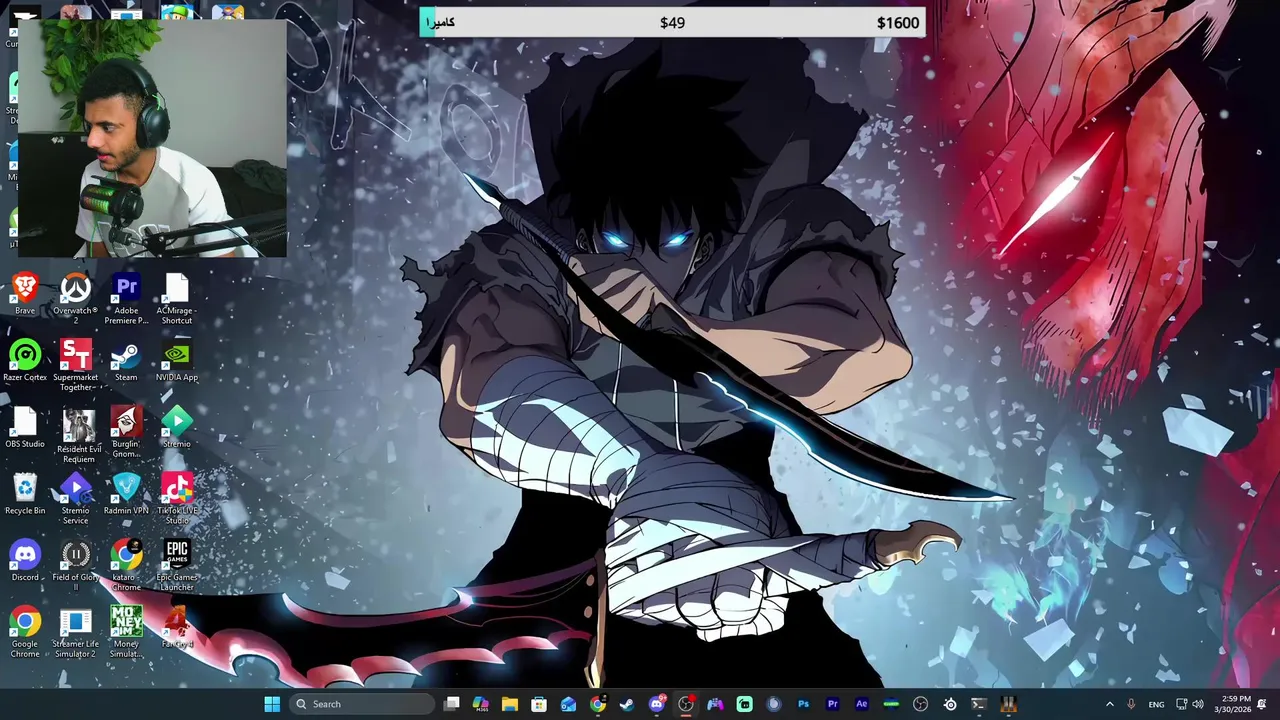Open Microsoft Store taskbar icon
This screenshot has height=720, width=1280.
(539, 704)
